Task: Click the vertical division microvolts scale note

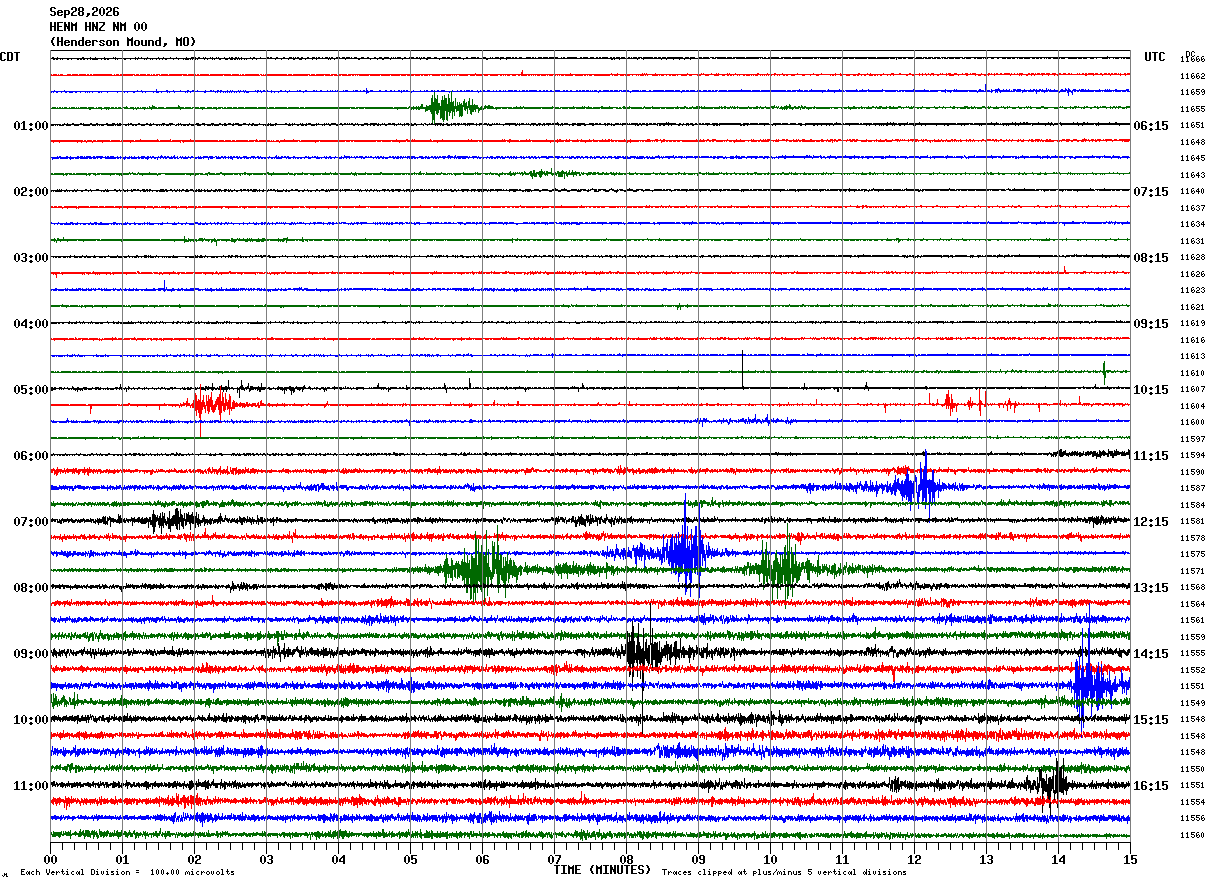Action: [x=127, y=872]
